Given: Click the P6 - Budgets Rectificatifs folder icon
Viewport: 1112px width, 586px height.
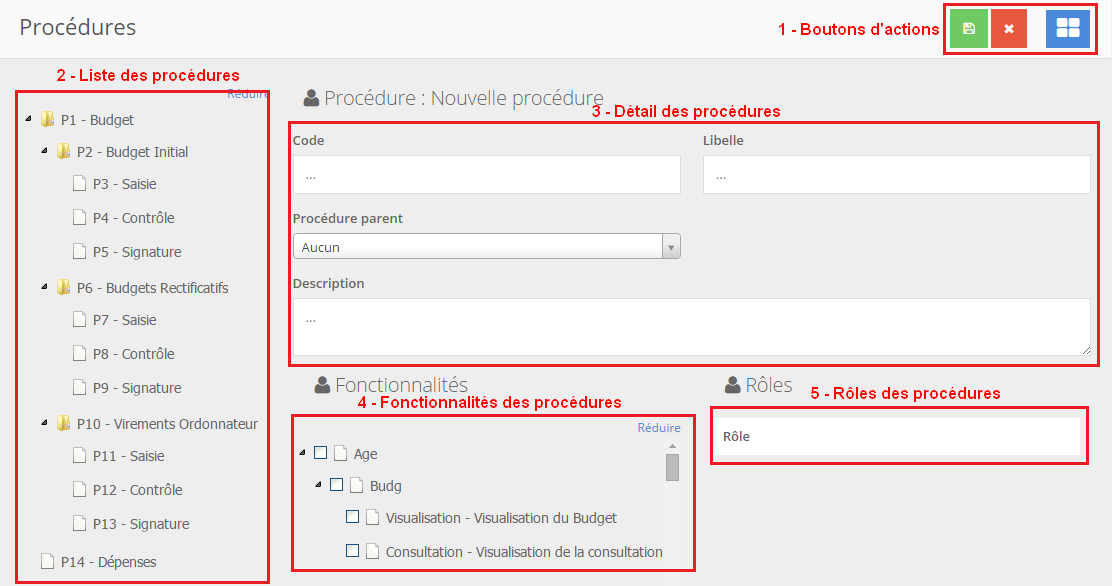Looking at the screenshot, I should (64, 288).
